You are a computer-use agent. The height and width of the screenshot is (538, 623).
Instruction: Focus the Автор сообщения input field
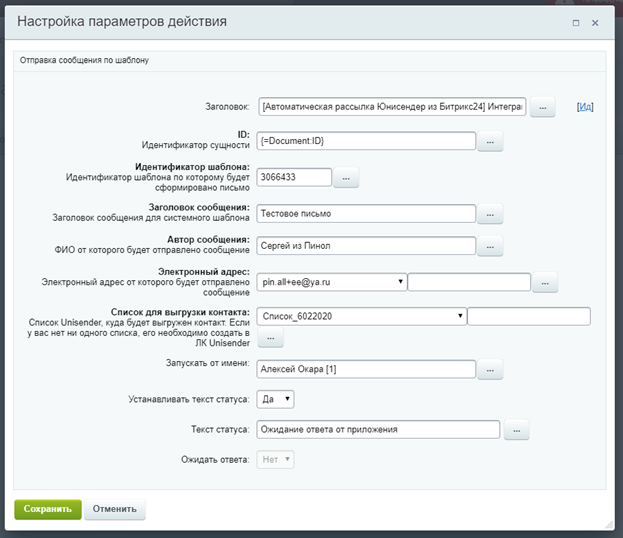coord(365,246)
